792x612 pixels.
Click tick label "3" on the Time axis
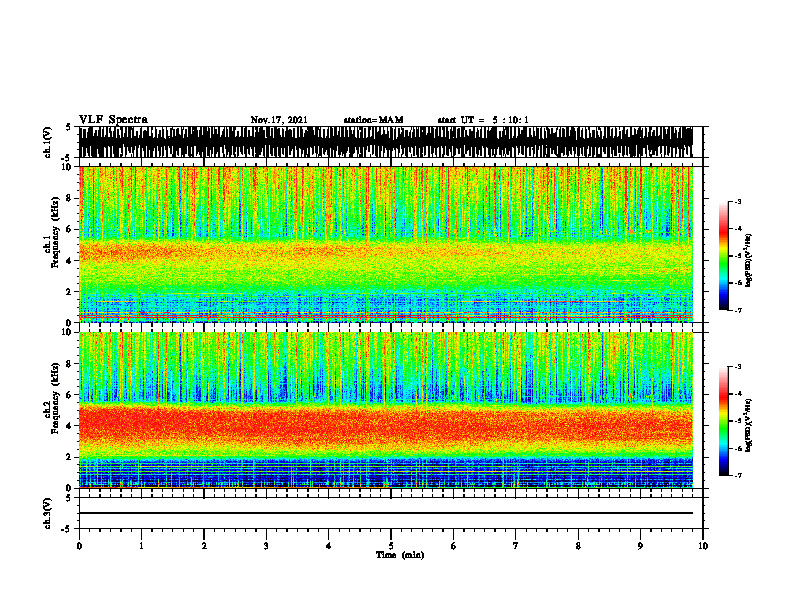266,546
